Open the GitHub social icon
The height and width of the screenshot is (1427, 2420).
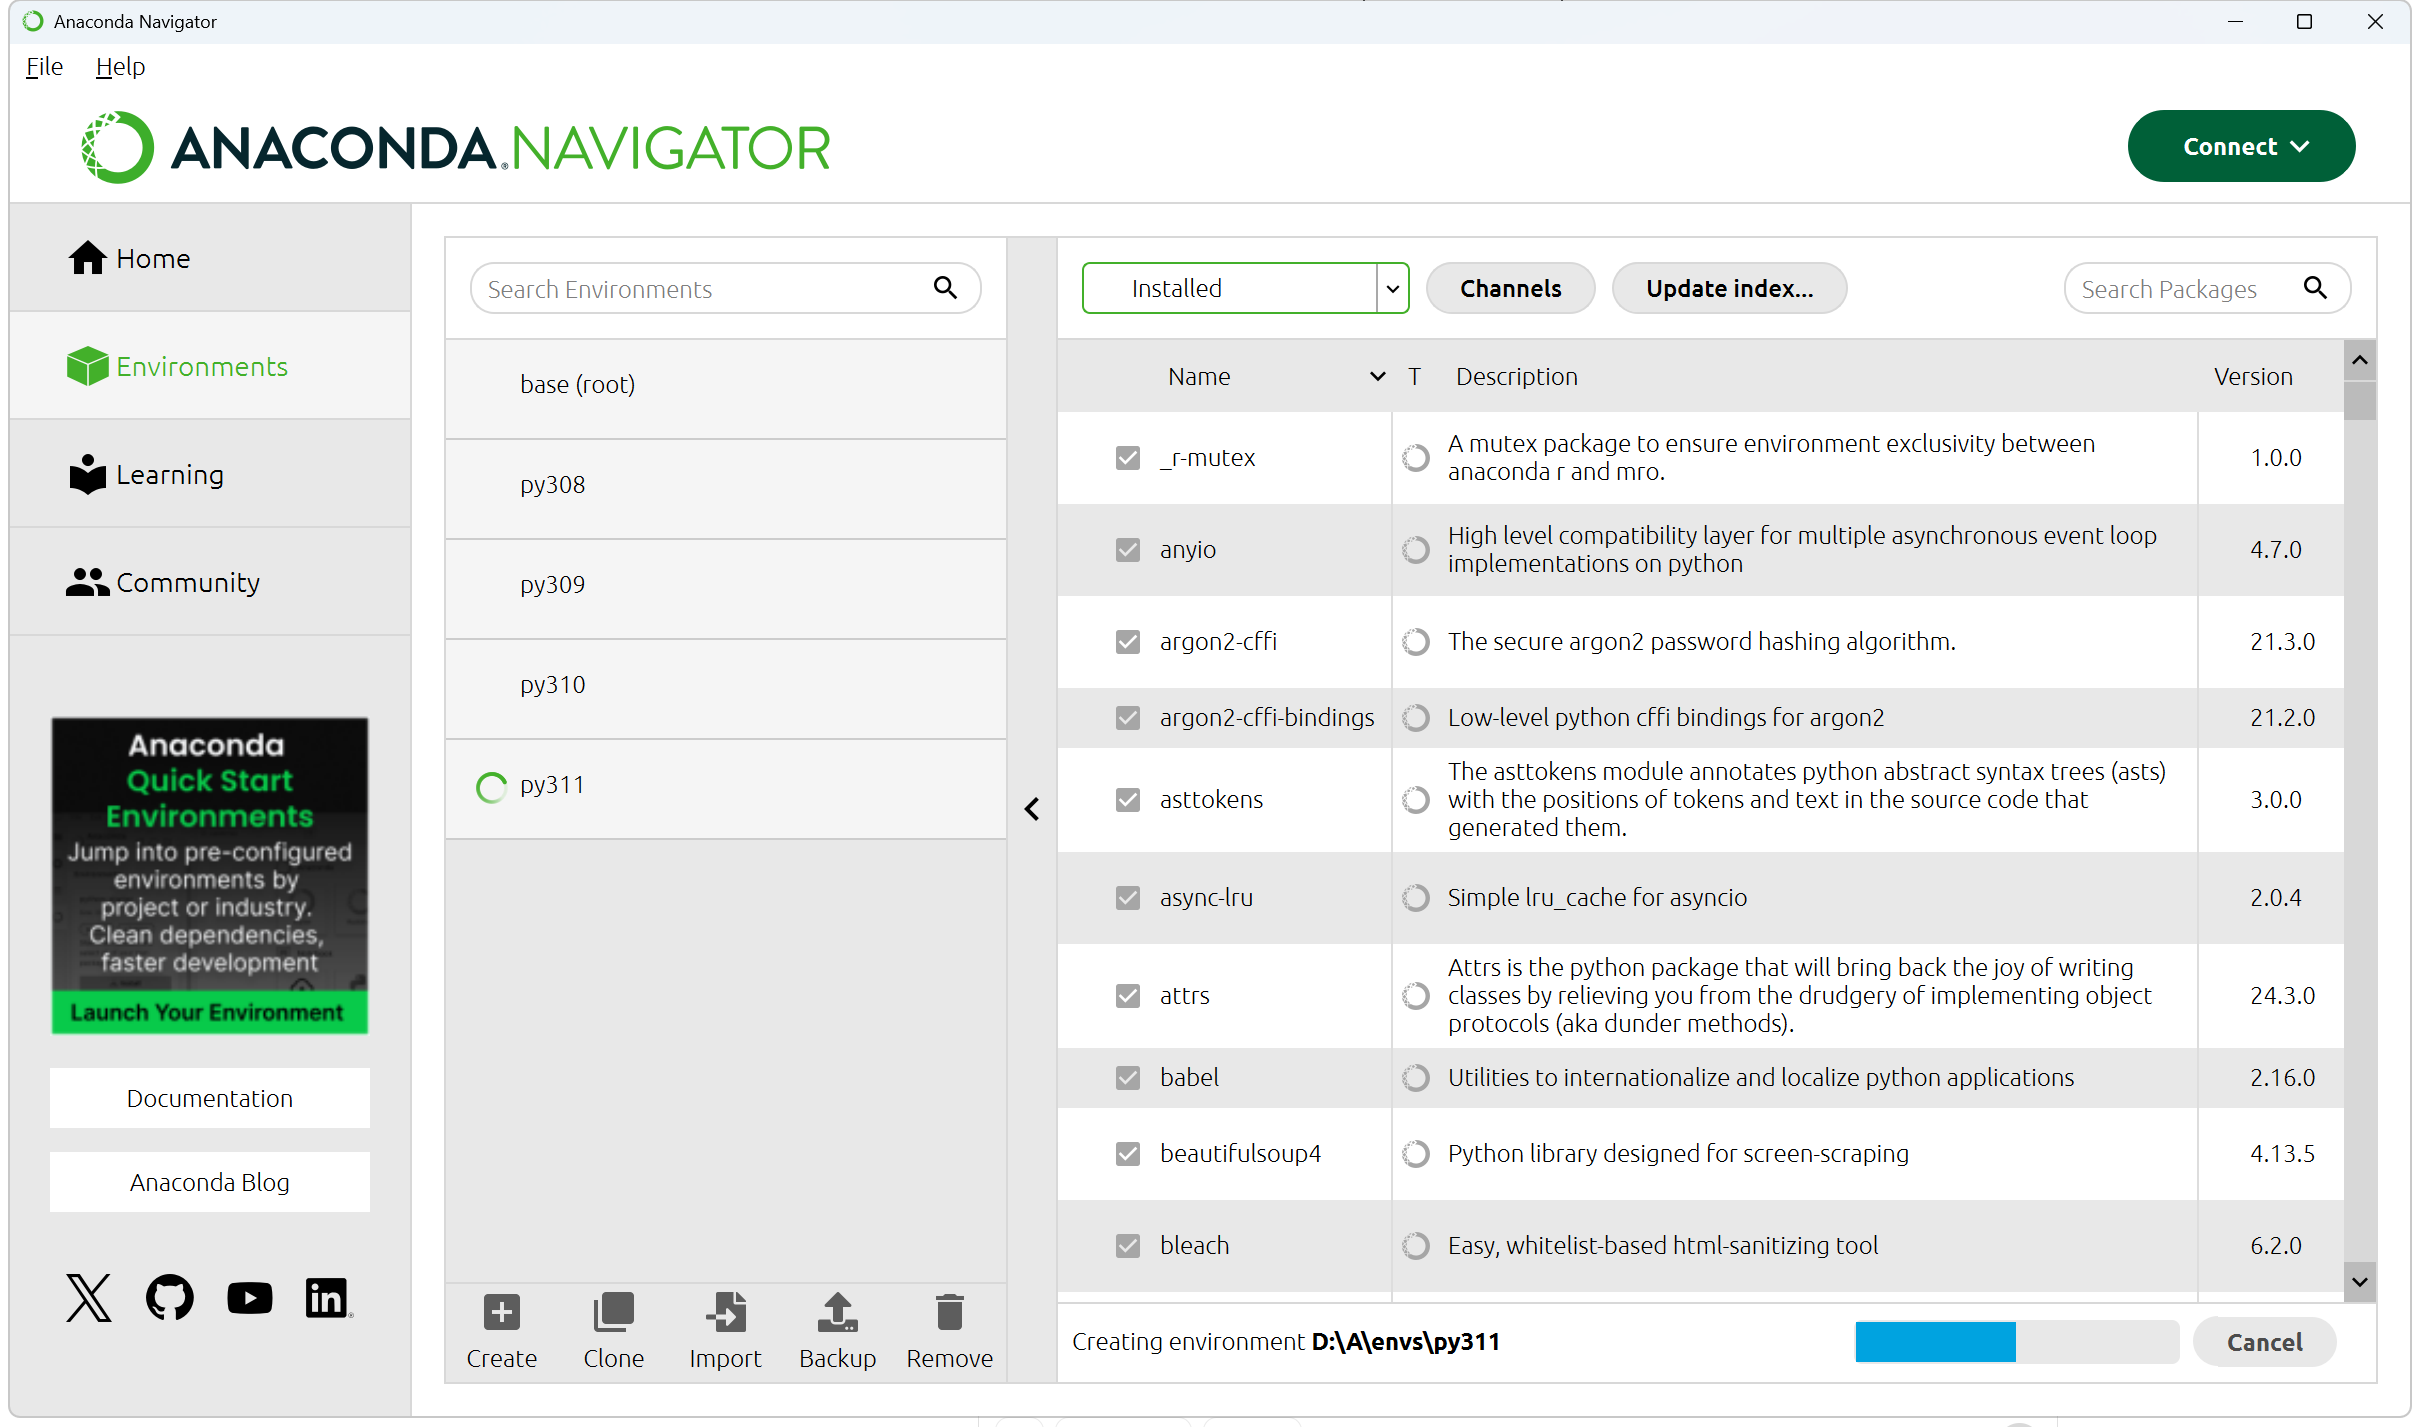[170, 1298]
